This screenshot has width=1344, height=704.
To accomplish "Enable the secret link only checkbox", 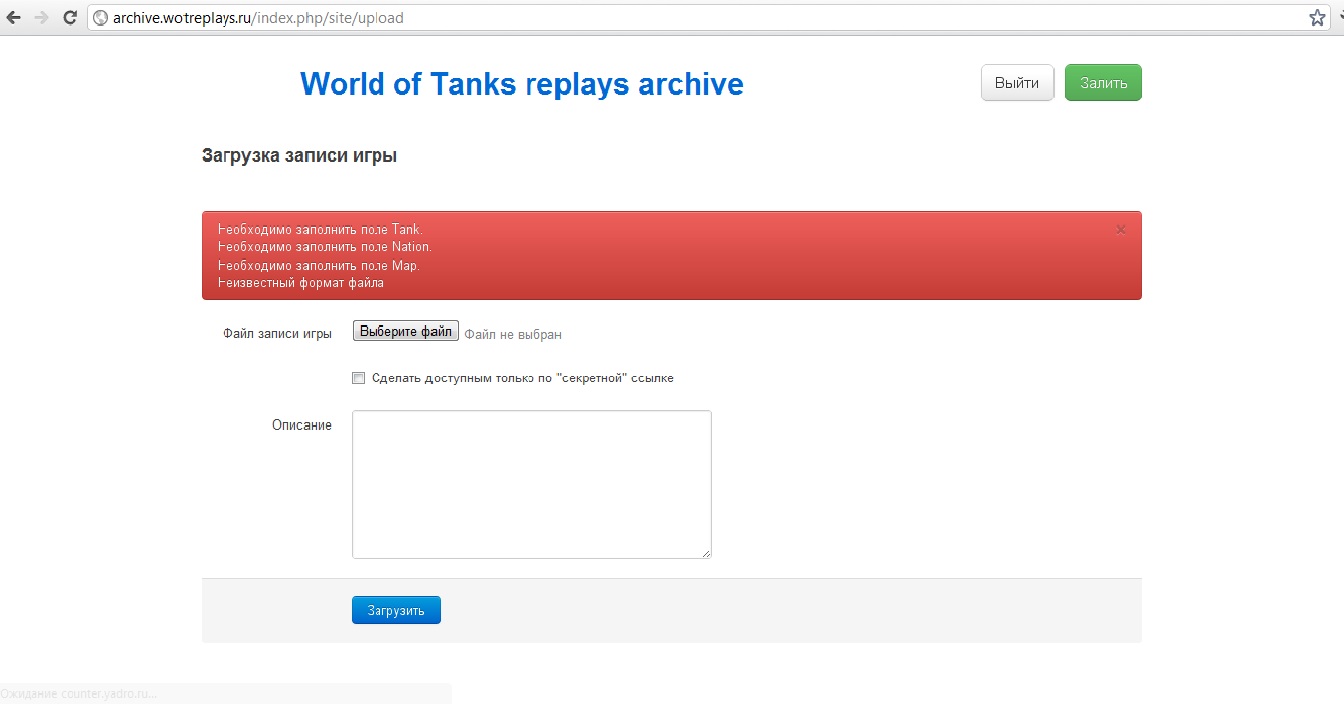I will coord(358,378).
